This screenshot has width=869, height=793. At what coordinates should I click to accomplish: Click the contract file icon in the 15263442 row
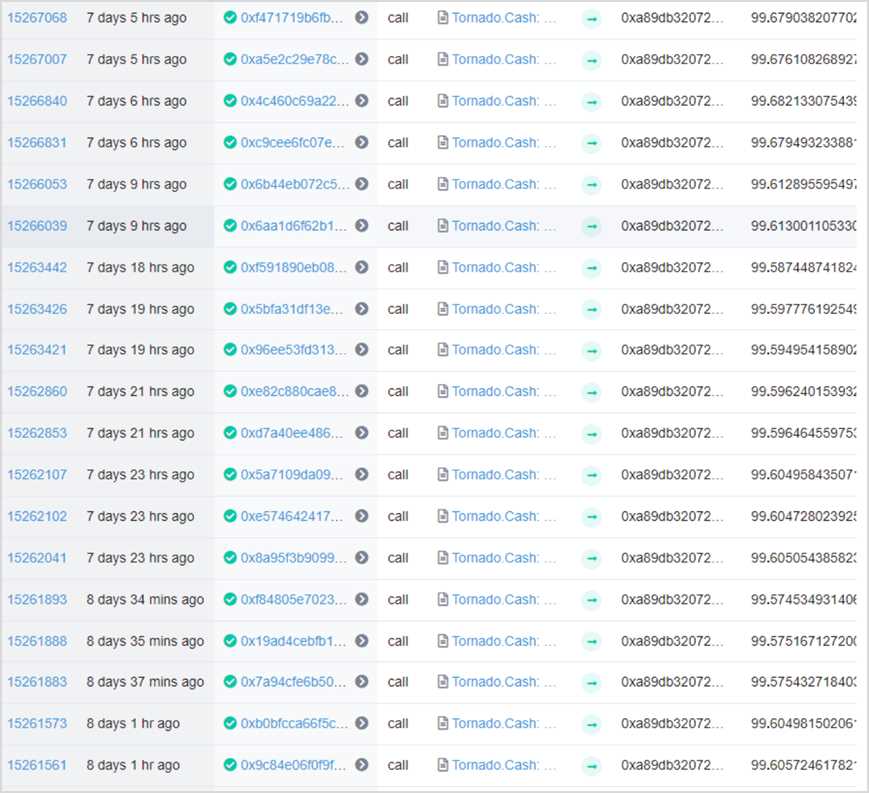point(443,268)
